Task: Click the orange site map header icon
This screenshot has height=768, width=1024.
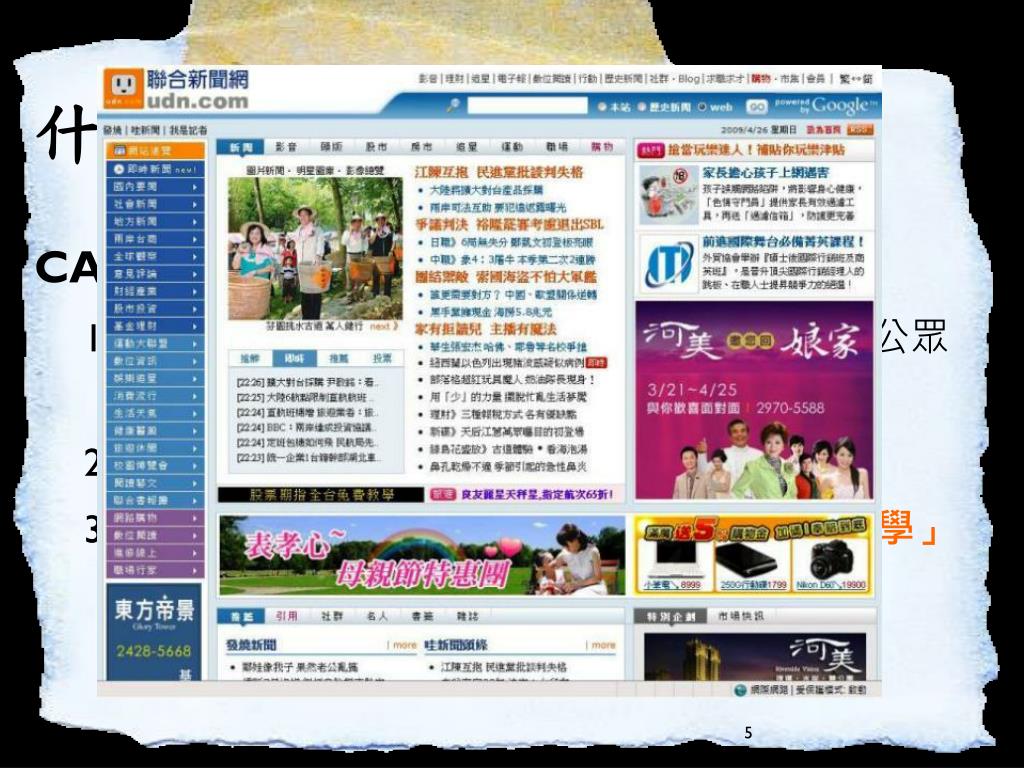Action: point(120,151)
